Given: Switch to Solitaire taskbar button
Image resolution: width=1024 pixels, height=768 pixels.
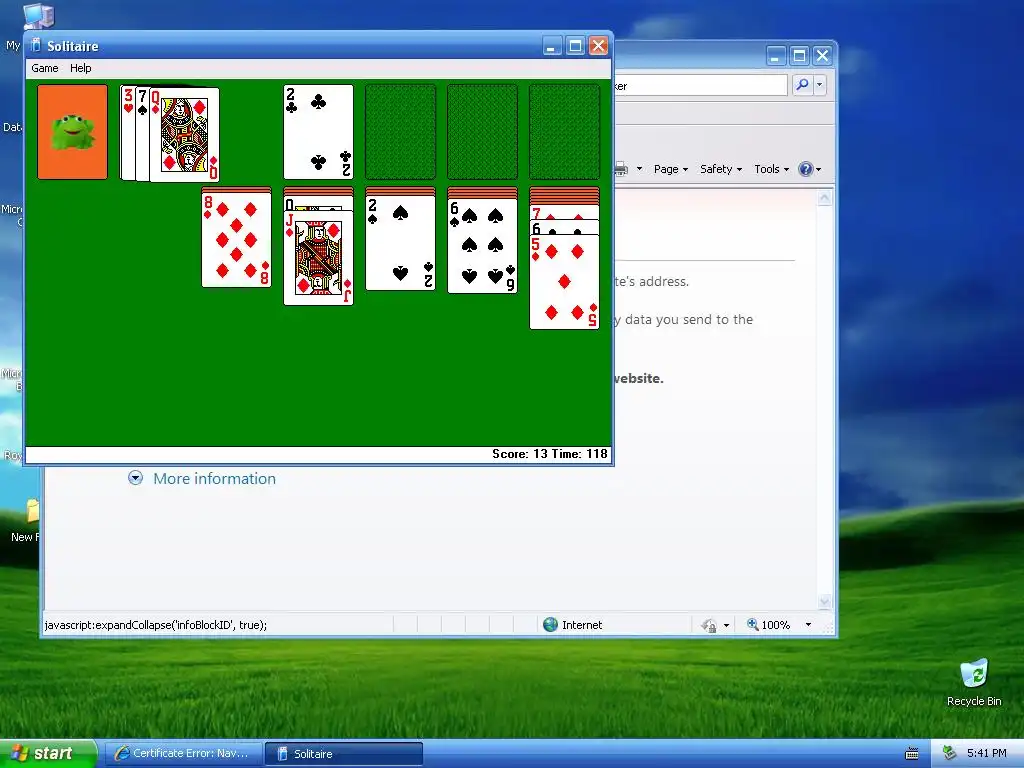Looking at the screenshot, I should coord(344,754).
